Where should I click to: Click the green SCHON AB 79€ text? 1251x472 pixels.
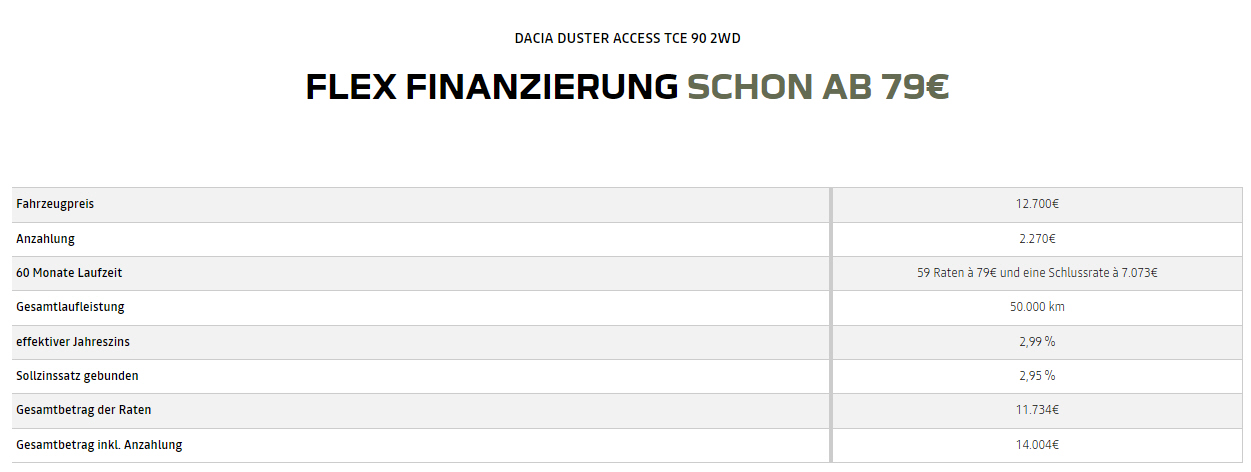point(817,88)
